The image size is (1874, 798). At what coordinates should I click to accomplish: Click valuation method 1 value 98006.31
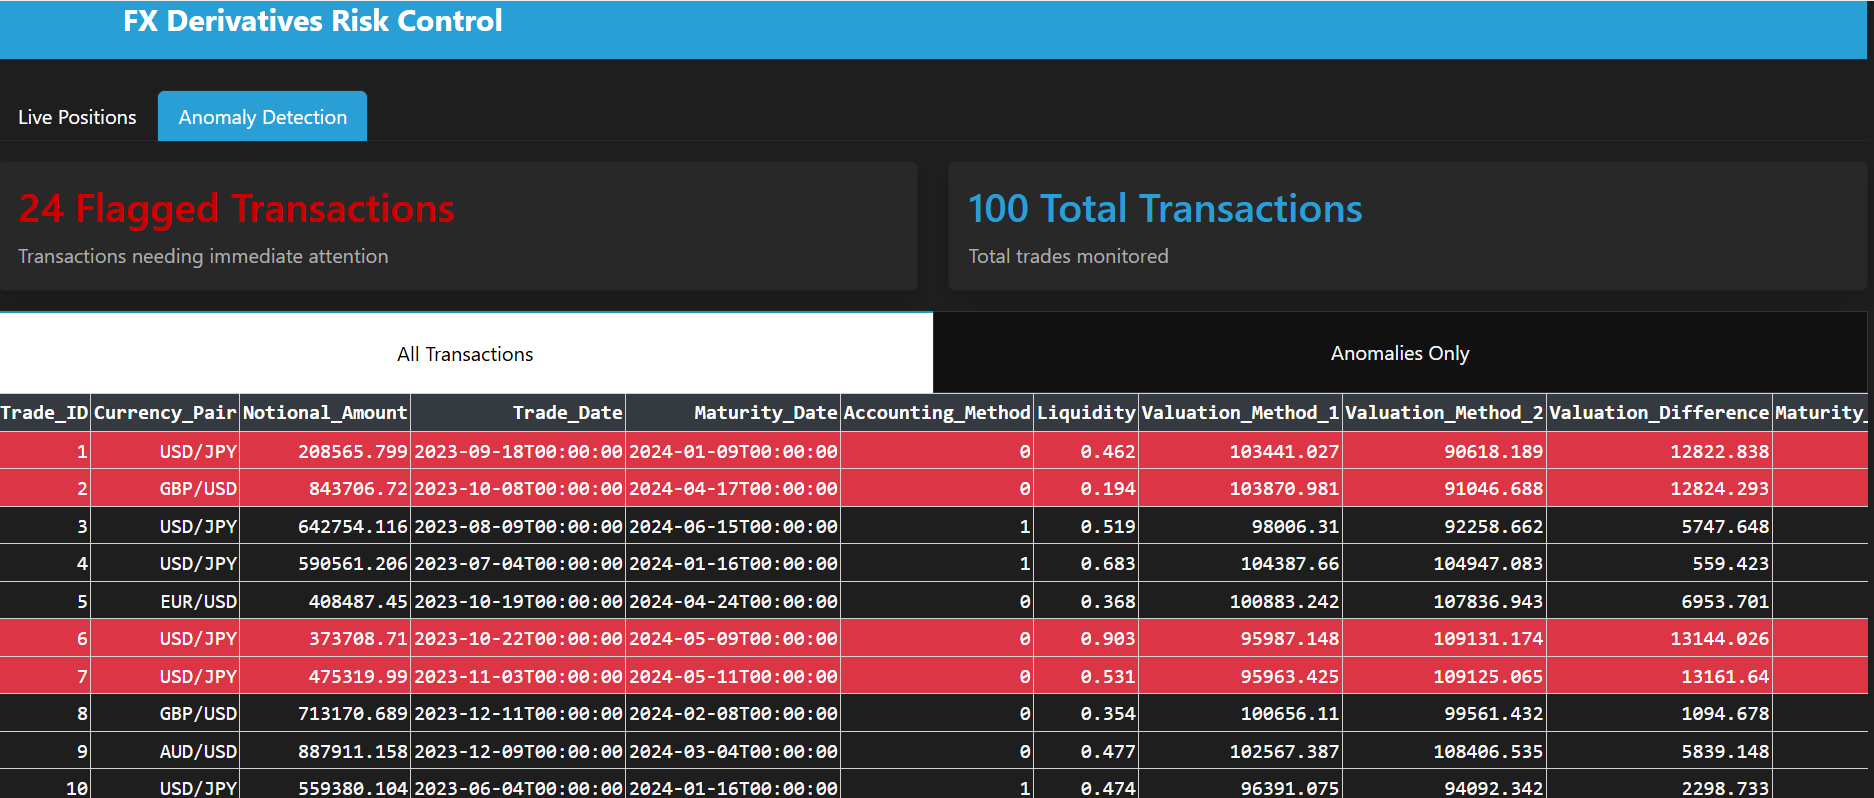point(1240,526)
